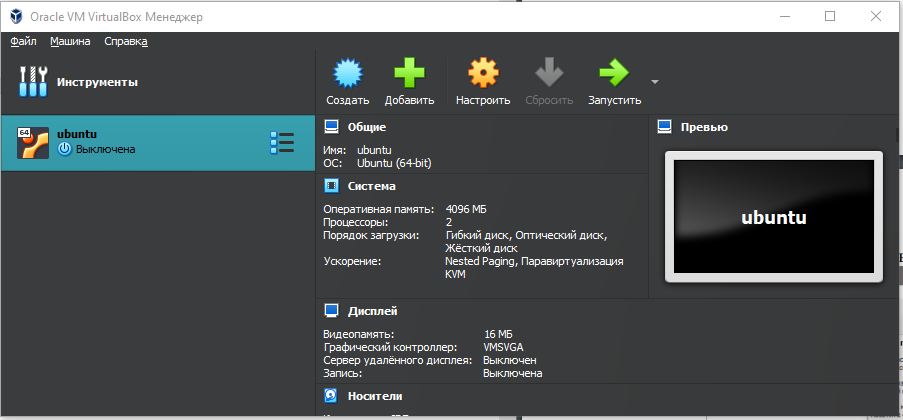Viewport: 903px width, 420px height.
Task: Open the Система section header
Action: tap(371, 187)
